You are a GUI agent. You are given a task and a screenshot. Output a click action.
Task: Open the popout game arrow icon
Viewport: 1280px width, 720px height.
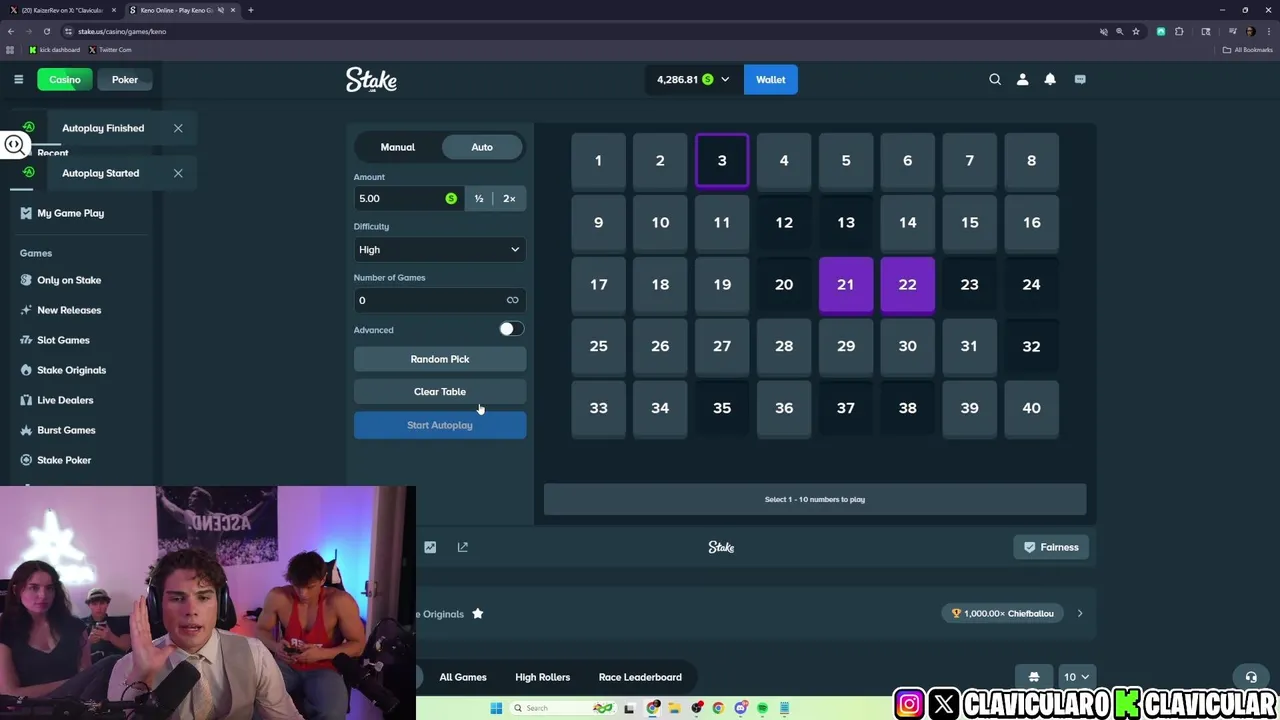coord(462,547)
